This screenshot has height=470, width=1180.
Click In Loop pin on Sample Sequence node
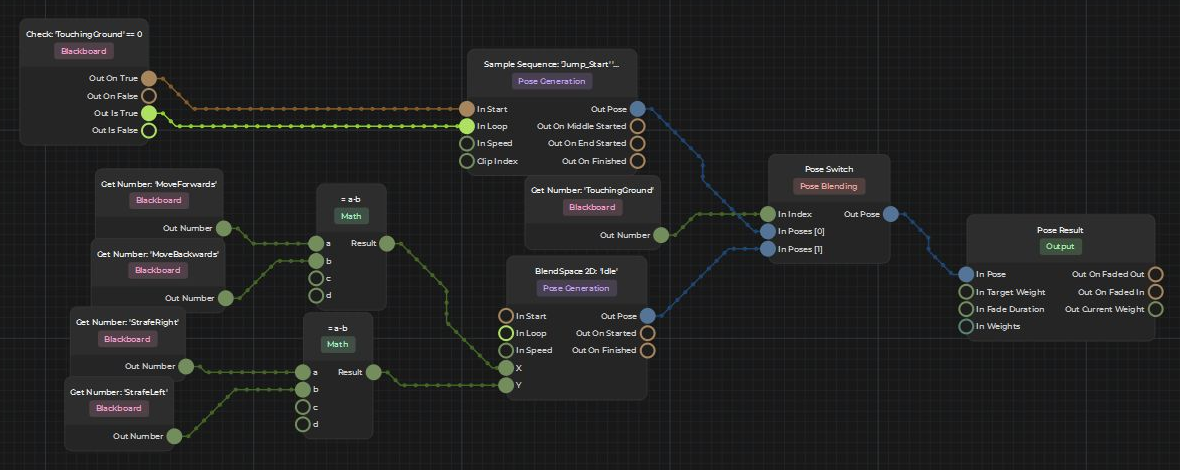[x=467, y=126]
